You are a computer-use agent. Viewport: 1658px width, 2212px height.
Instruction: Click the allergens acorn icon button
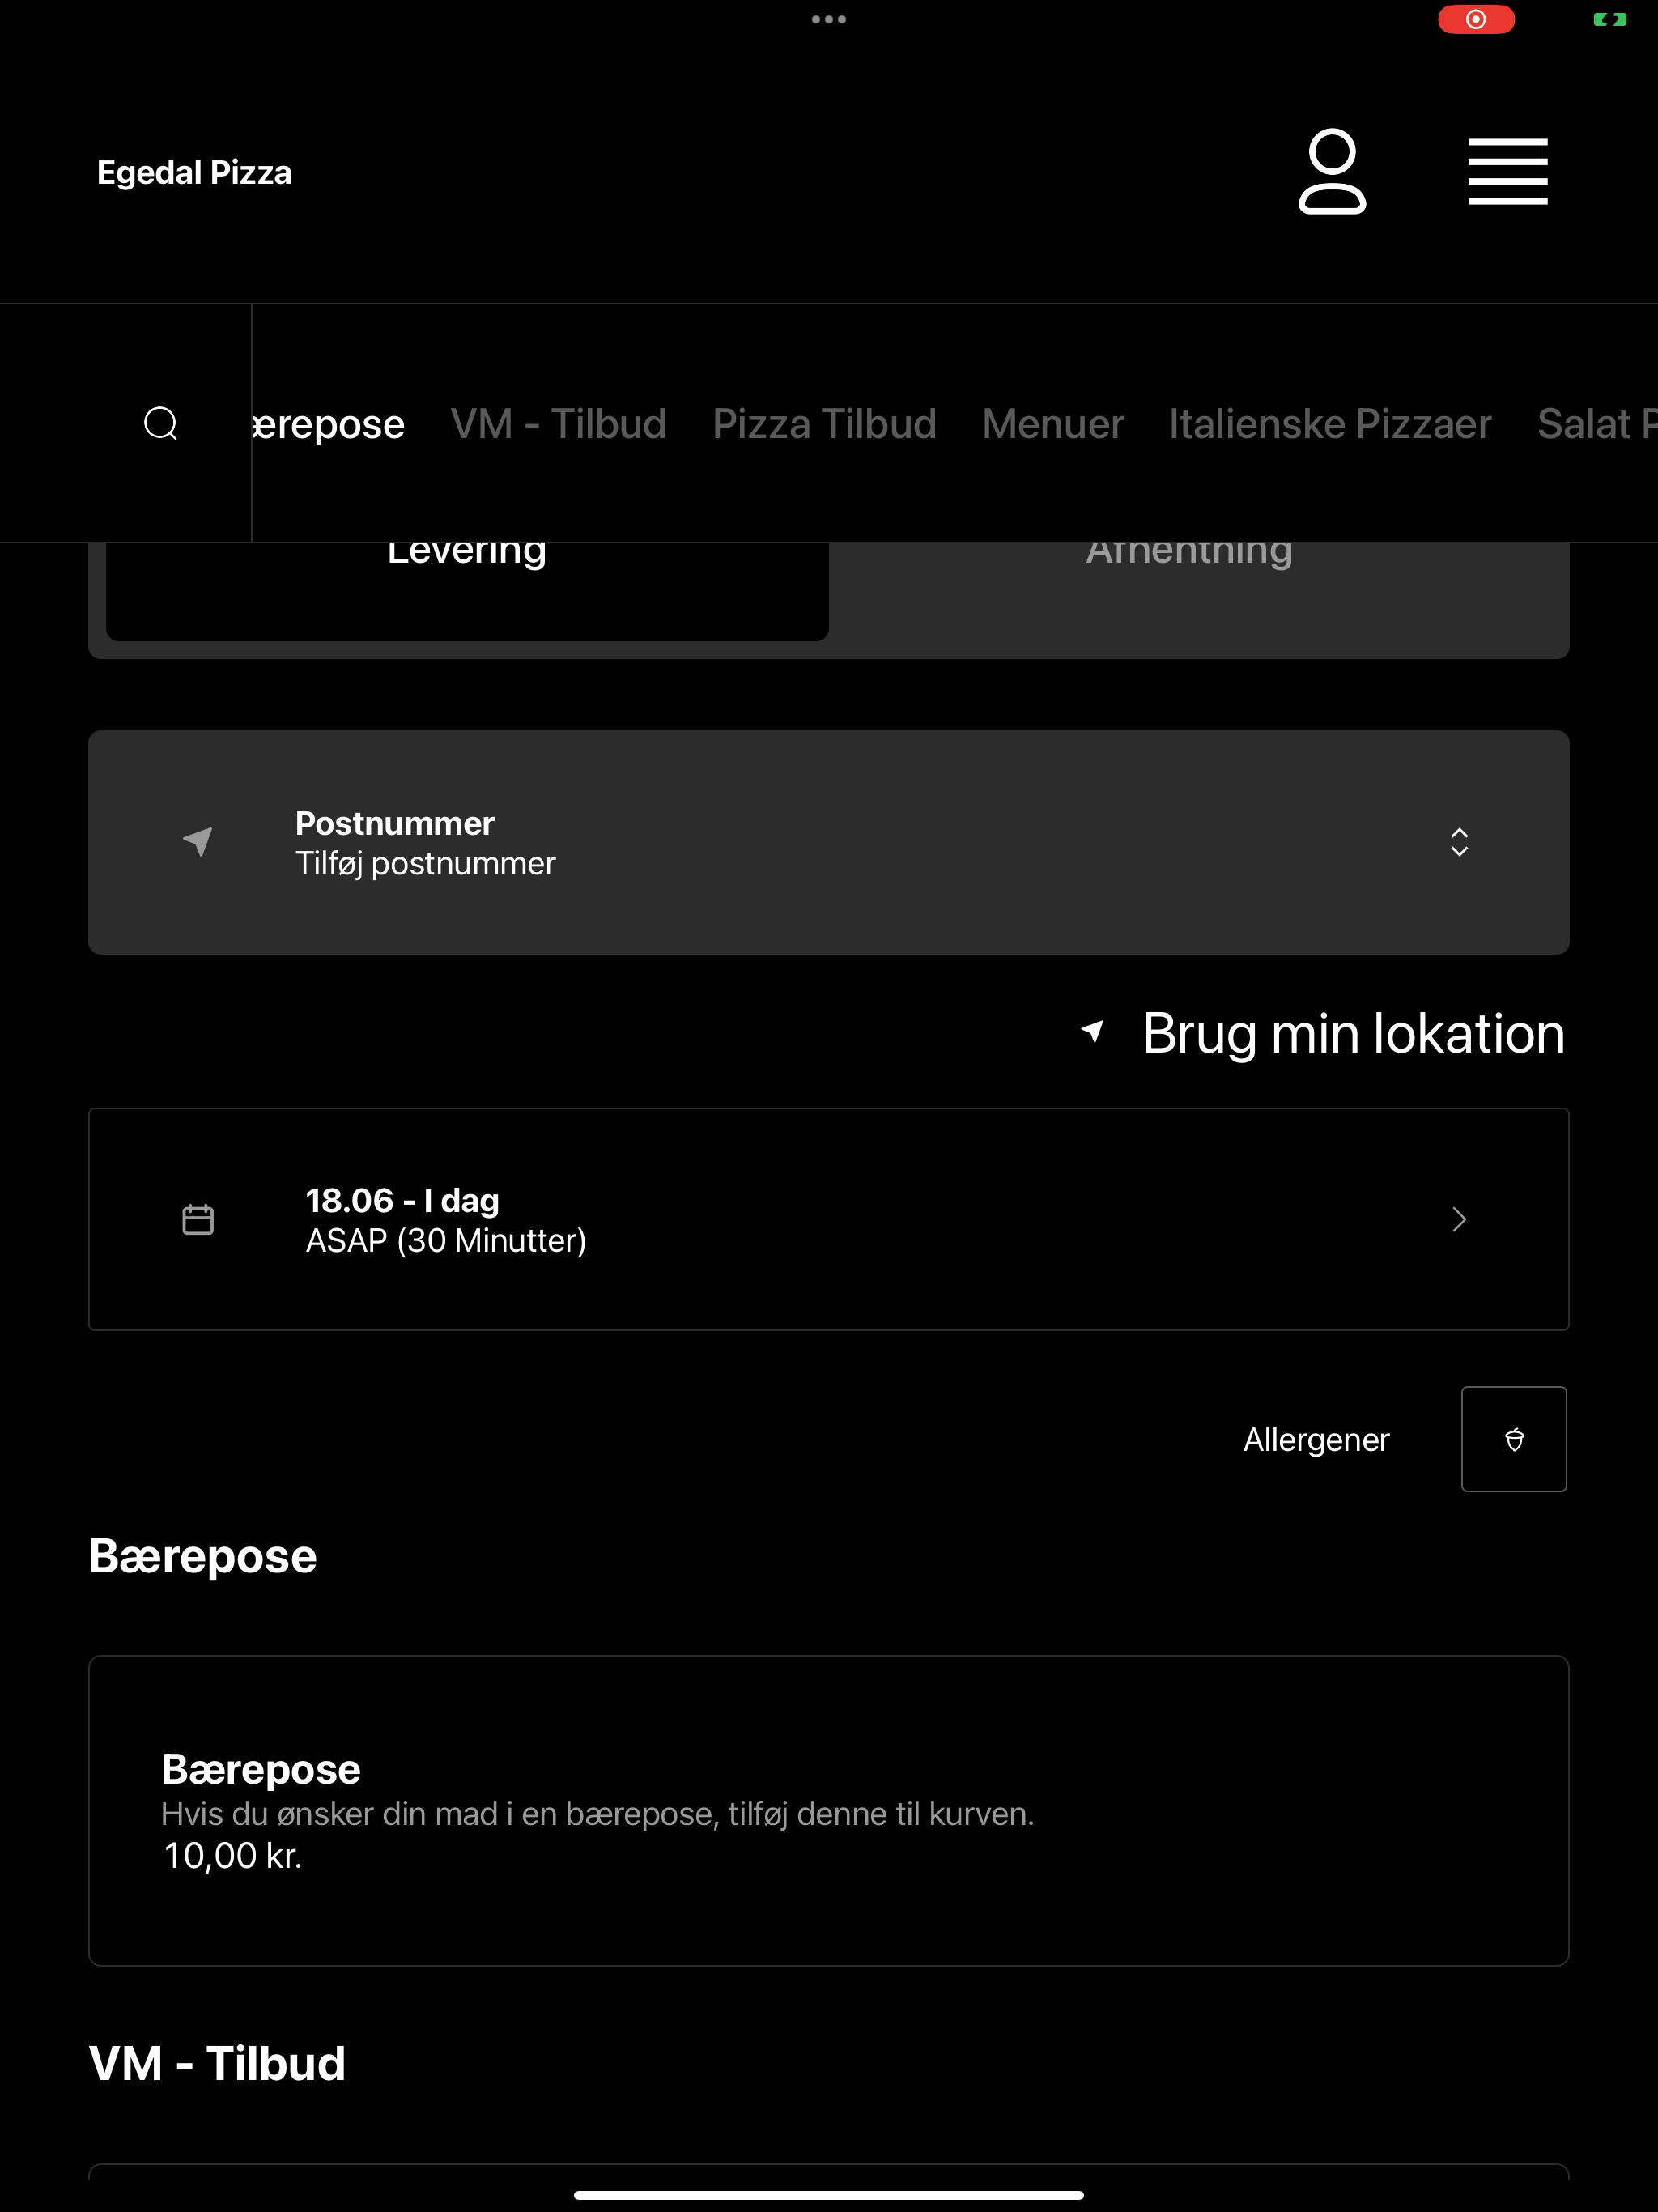coord(1513,1439)
